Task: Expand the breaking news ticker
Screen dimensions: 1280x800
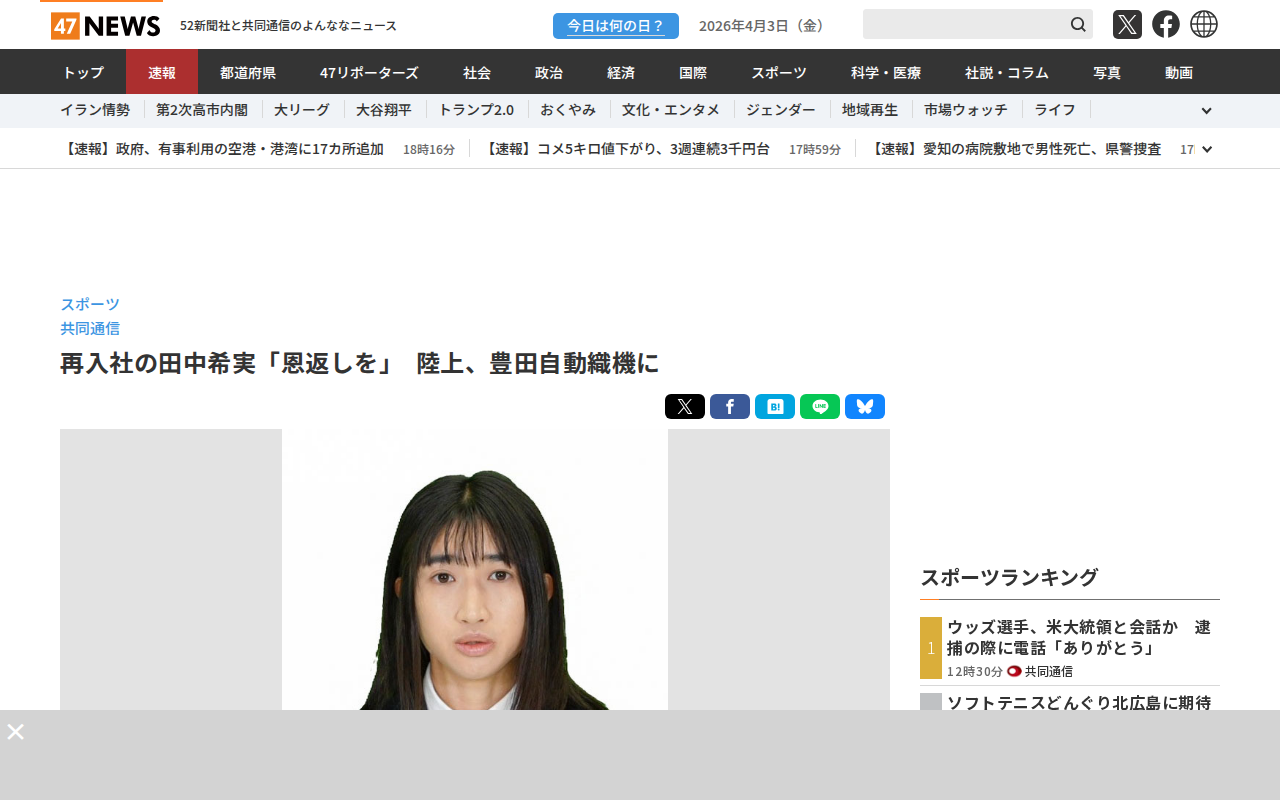Action: [1207, 149]
